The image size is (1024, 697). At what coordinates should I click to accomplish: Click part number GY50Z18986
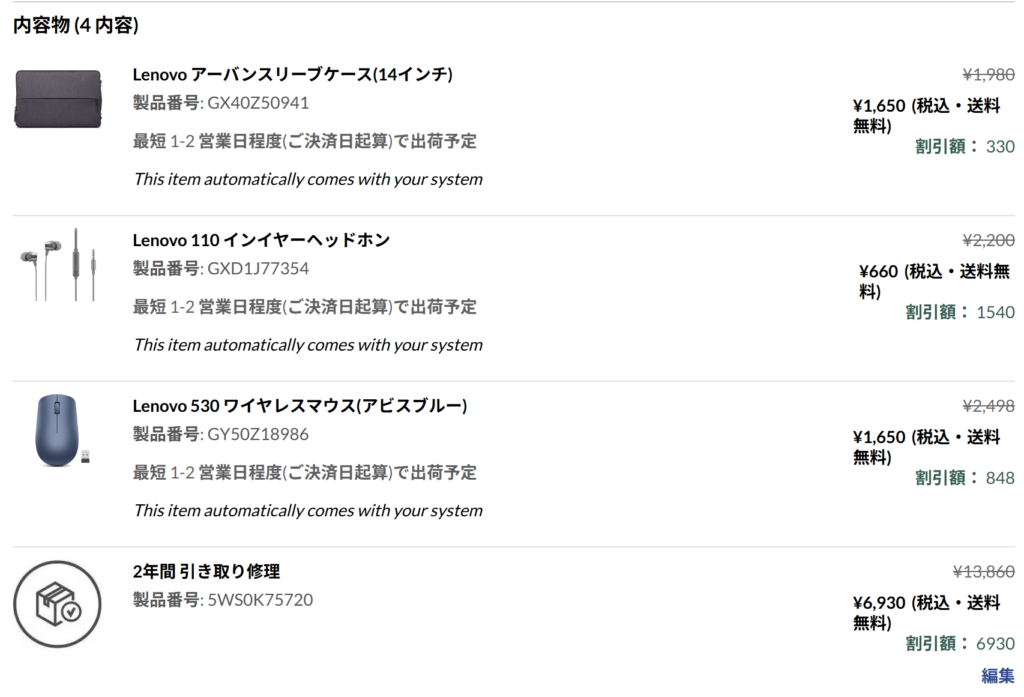click(258, 434)
